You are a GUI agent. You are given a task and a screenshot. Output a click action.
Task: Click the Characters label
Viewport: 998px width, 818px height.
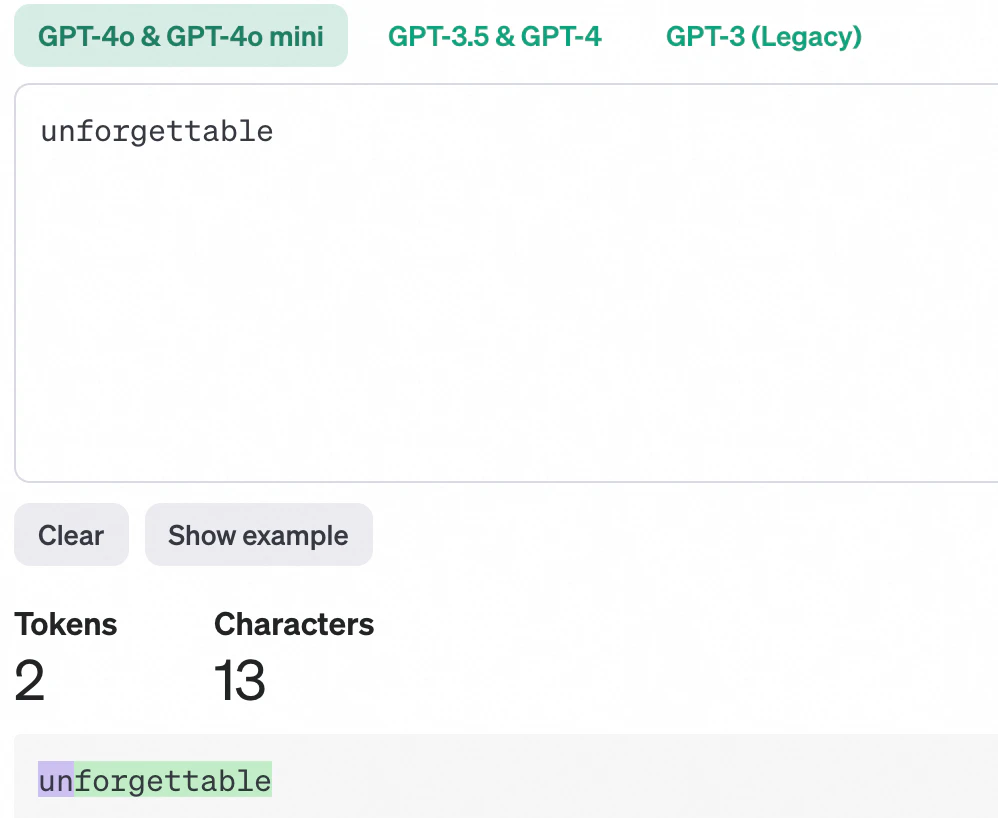click(294, 624)
